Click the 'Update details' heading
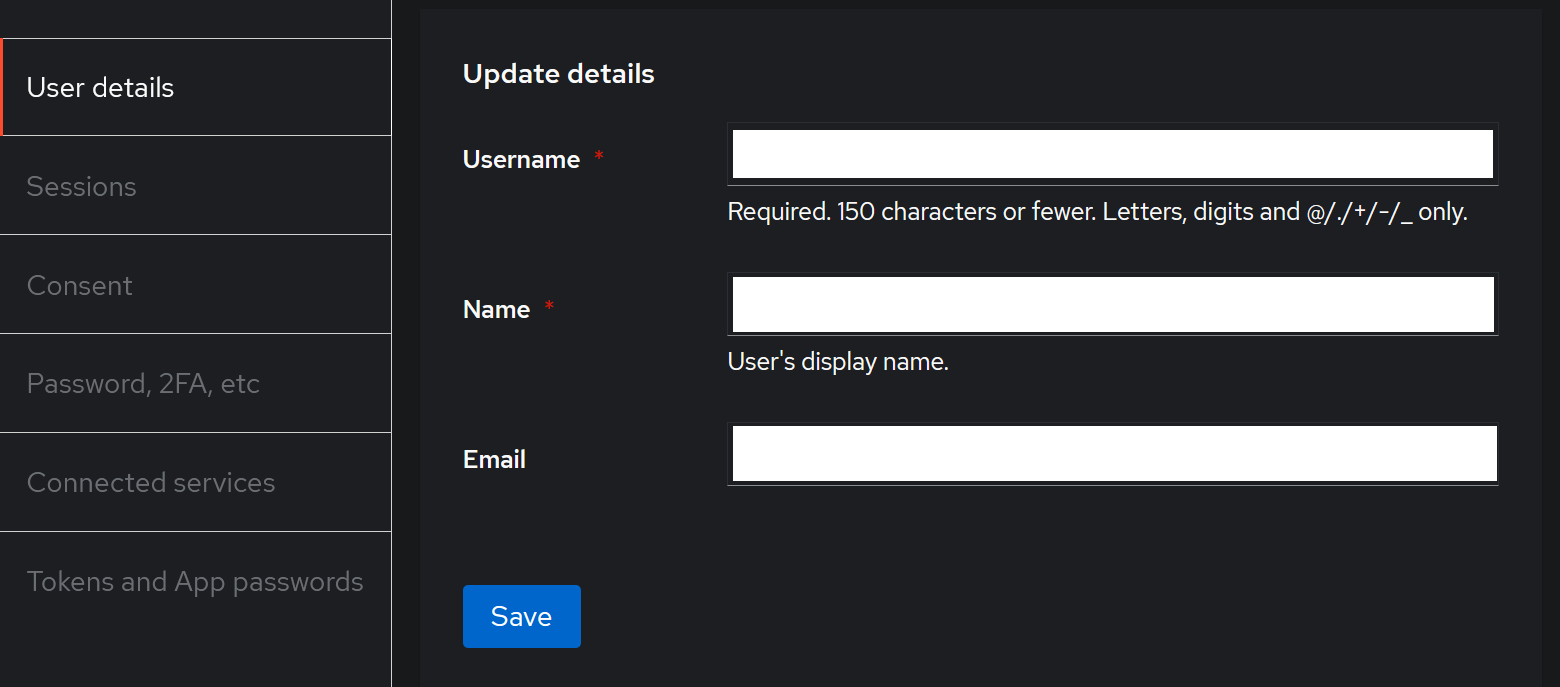 click(x=559, y=73)
